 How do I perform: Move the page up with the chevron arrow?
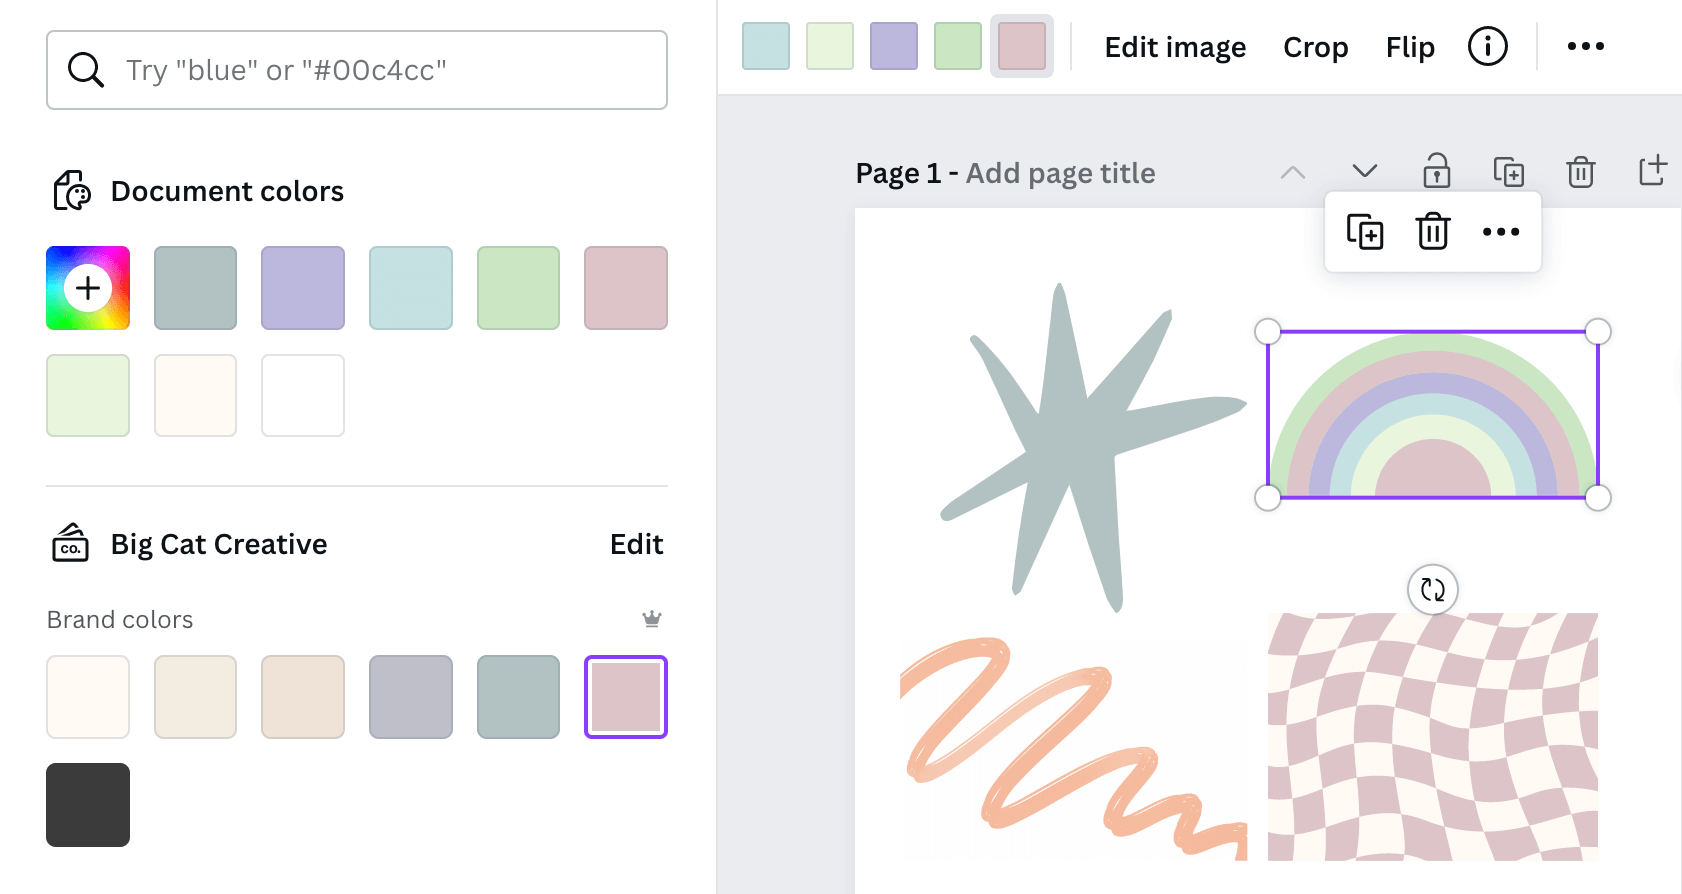1292,172
